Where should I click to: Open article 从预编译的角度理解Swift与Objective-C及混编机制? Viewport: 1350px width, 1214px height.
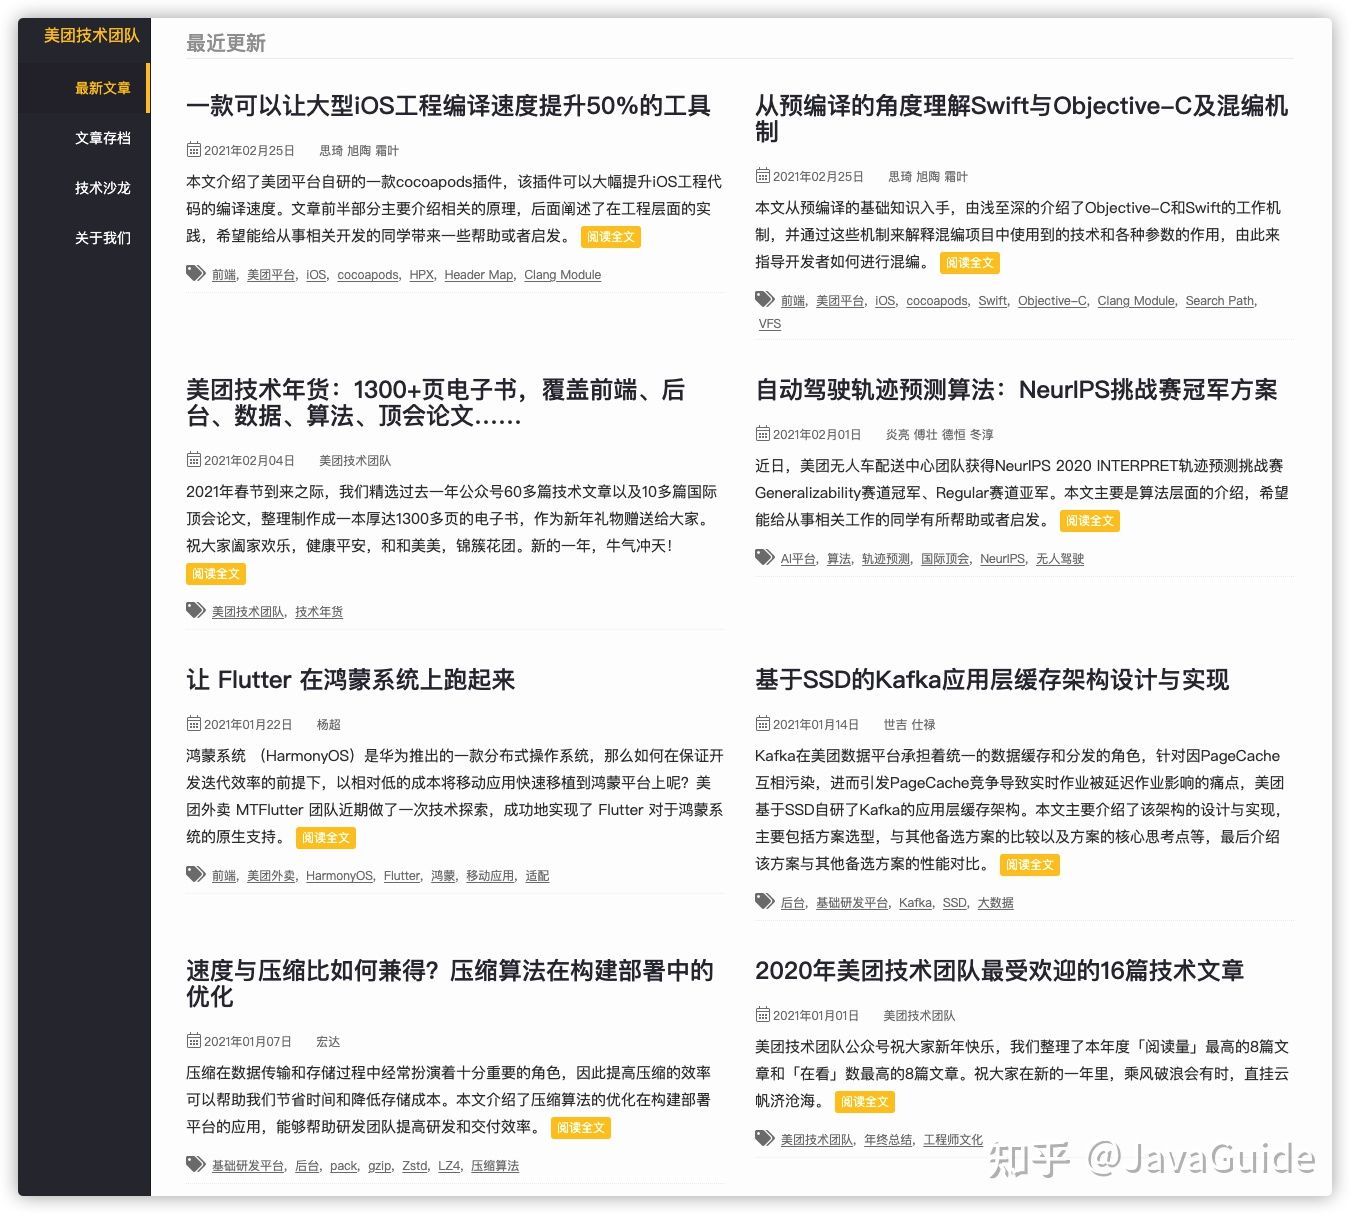click(x=1021, y=119)
